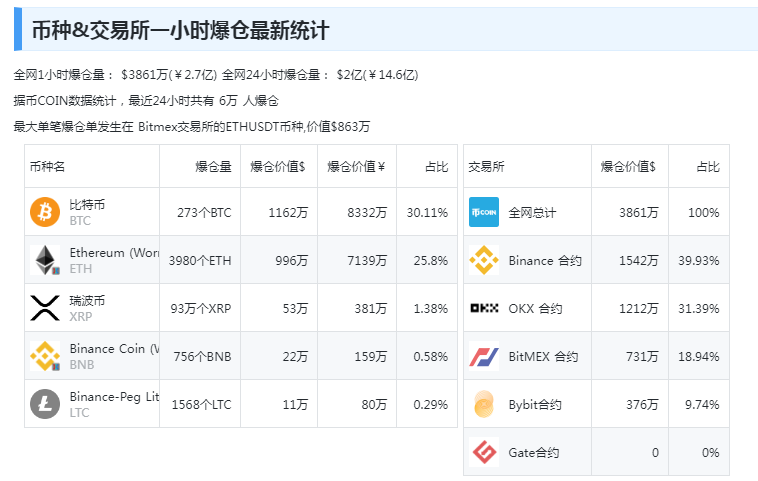Screen dimensions: 758x481
Task: Click the coin table 占比 column header
Action: pos(436,167)
